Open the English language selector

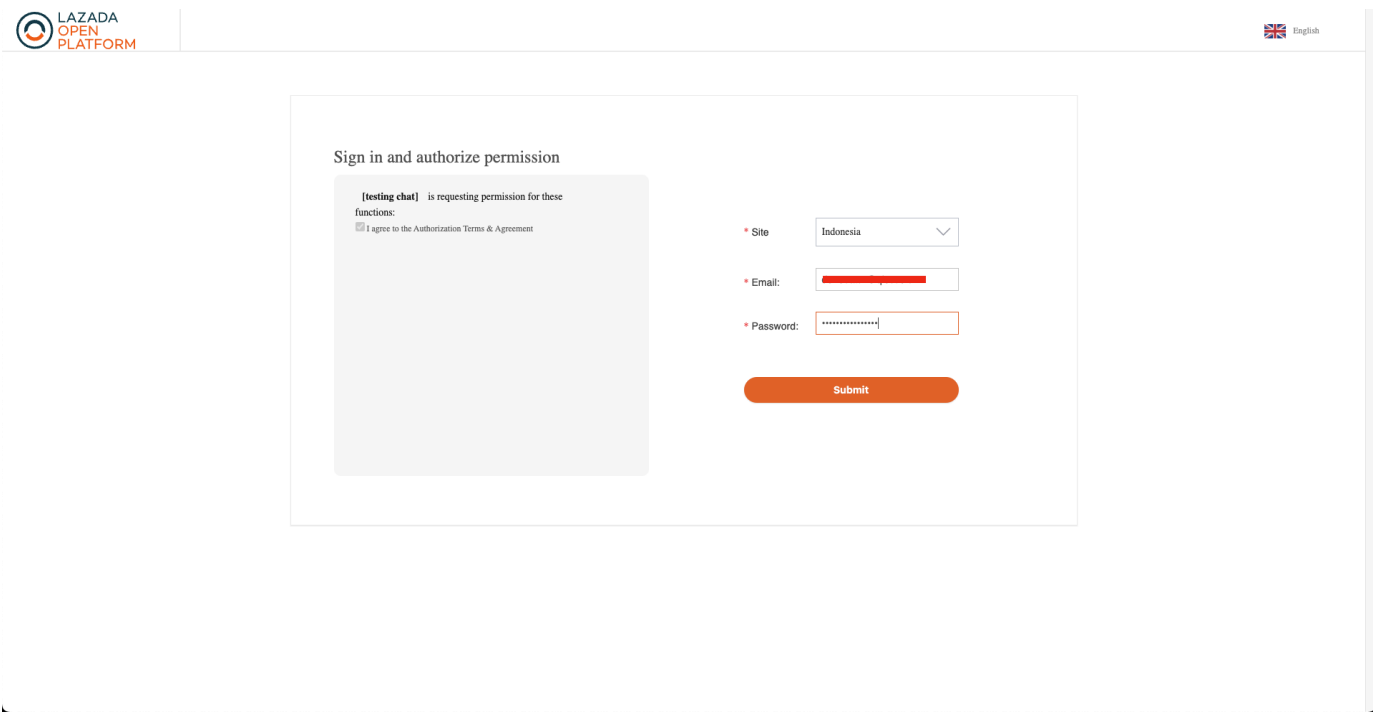tap(1305, 31)
